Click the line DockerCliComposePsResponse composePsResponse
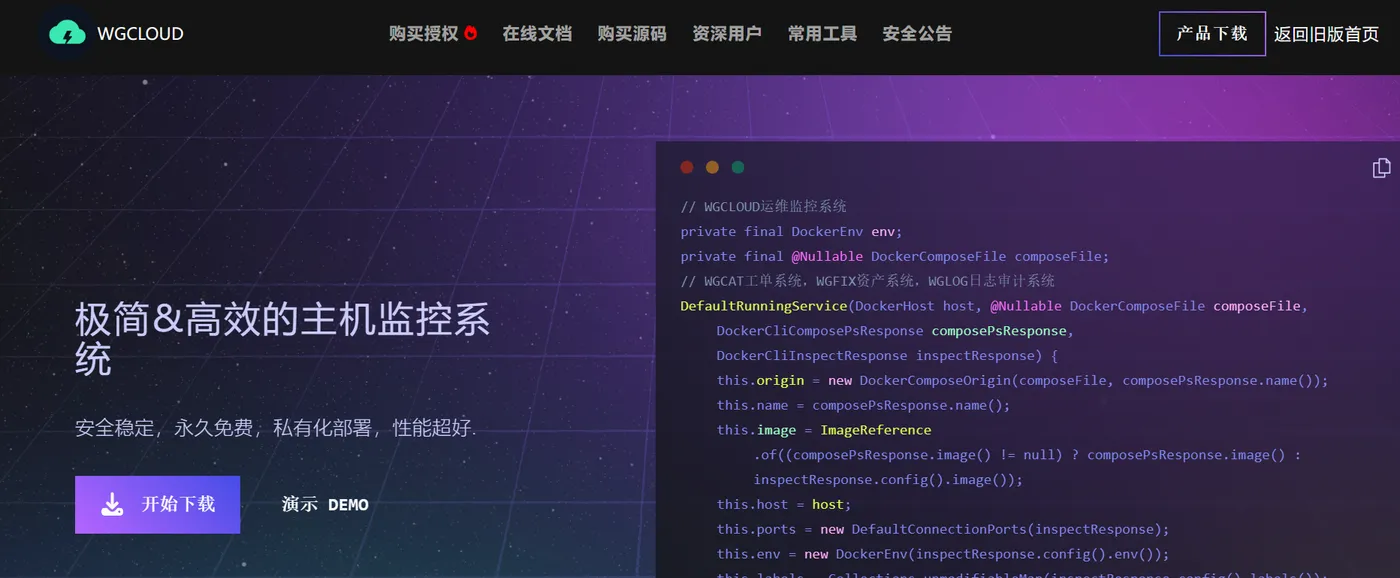The image size is (1400, 578). pos(895,330)
